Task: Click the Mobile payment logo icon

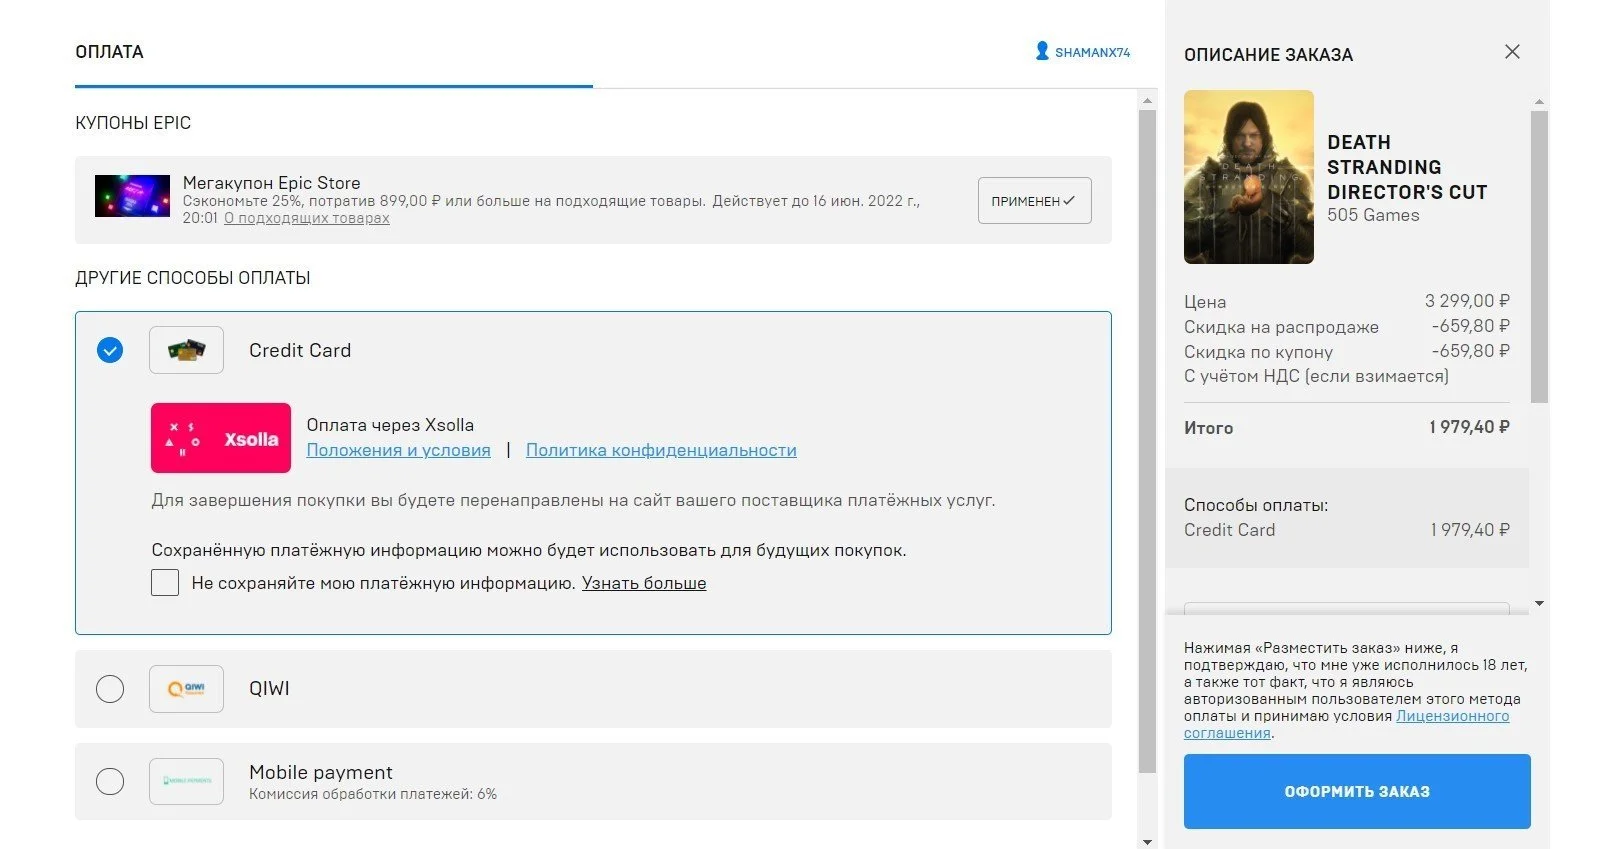Action: coord(186,781)
